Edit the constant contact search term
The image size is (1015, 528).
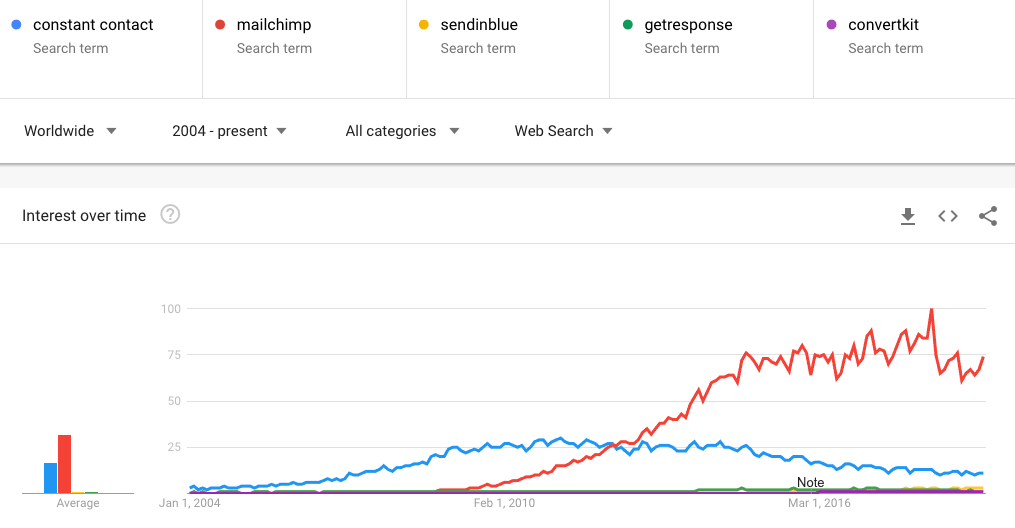tap(93, 24)
